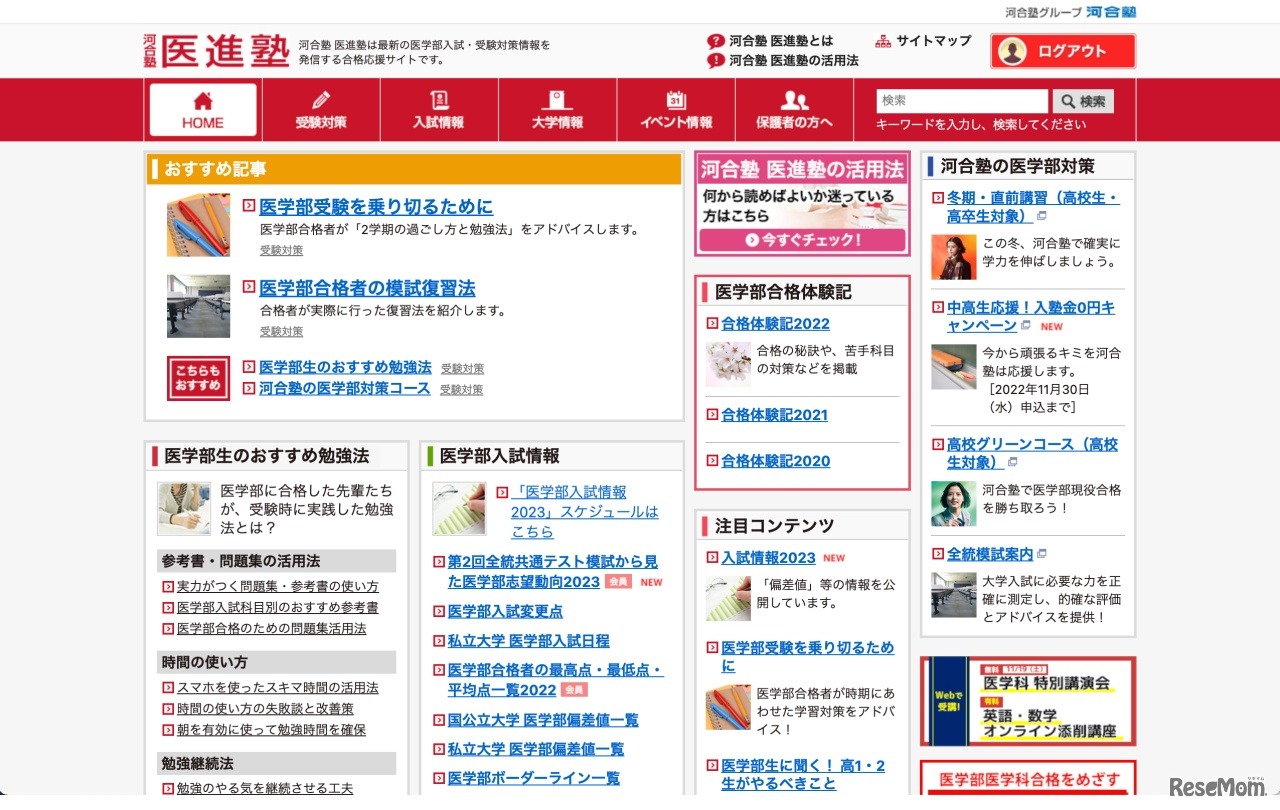The height and width of the screenshot is (810, 1280).
Task: Open 河合塾 医進塾の活用法 header link
Action: [x=794, y=60]
